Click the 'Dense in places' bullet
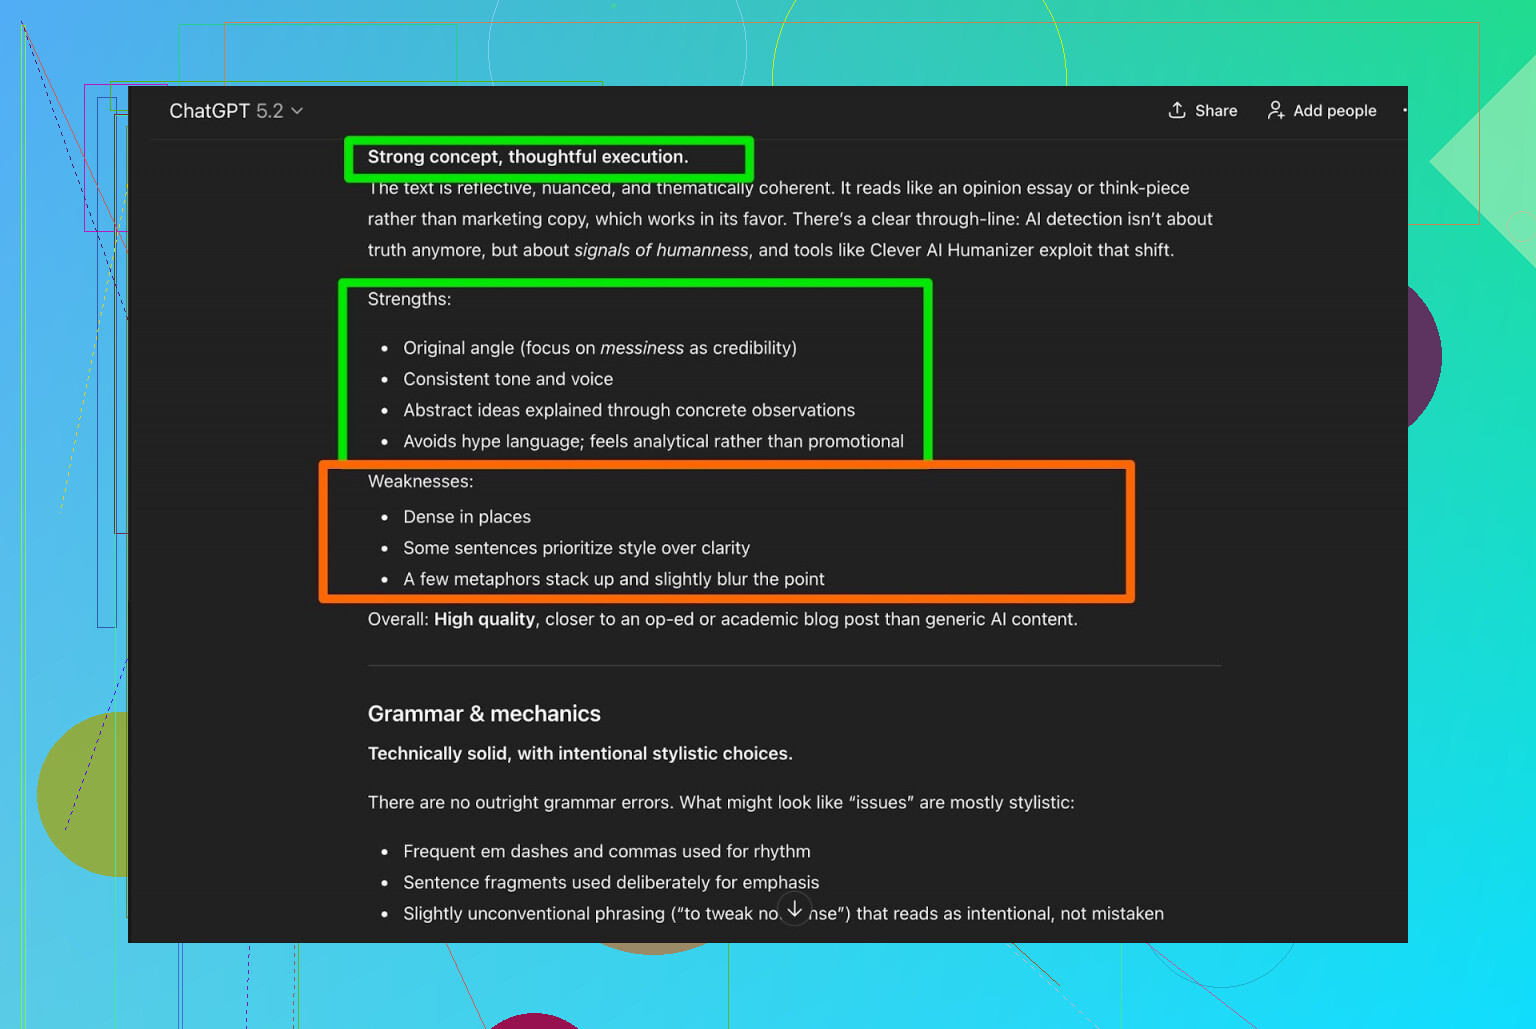The image size is (1536, 1029). [x=467, y=517]
